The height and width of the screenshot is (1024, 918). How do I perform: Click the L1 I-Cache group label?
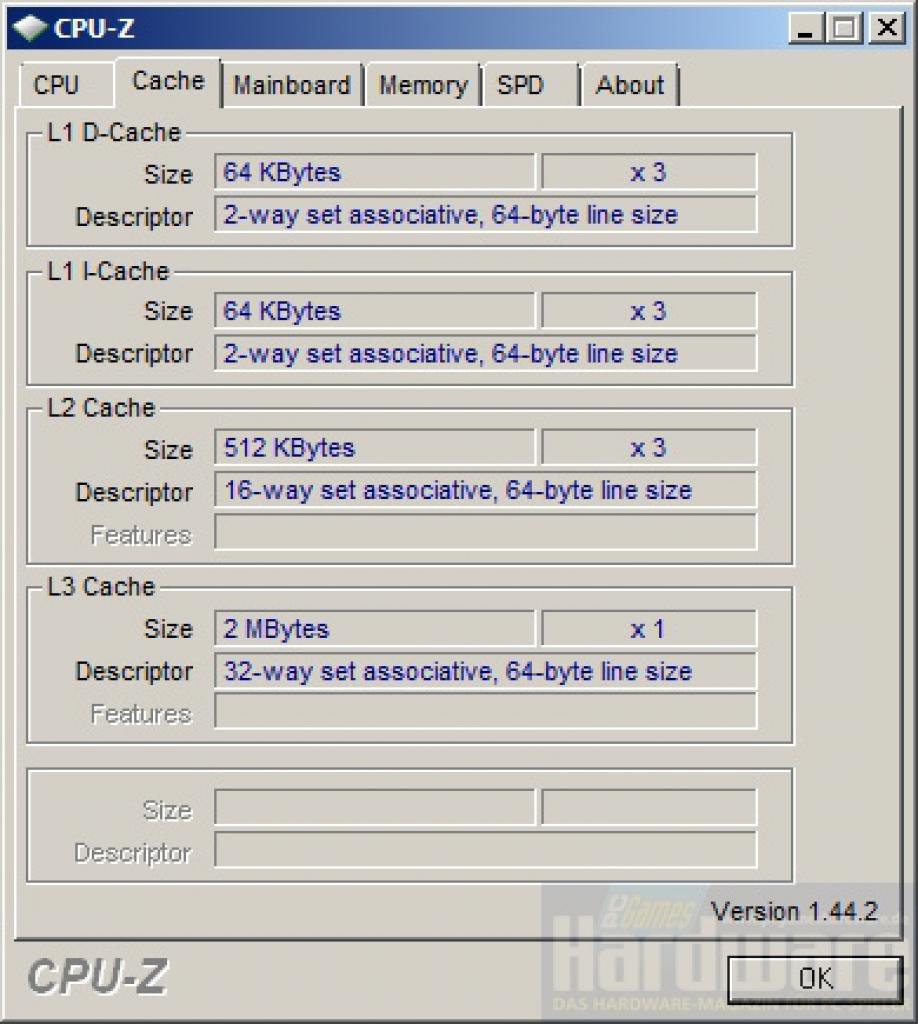click(108, 271)
